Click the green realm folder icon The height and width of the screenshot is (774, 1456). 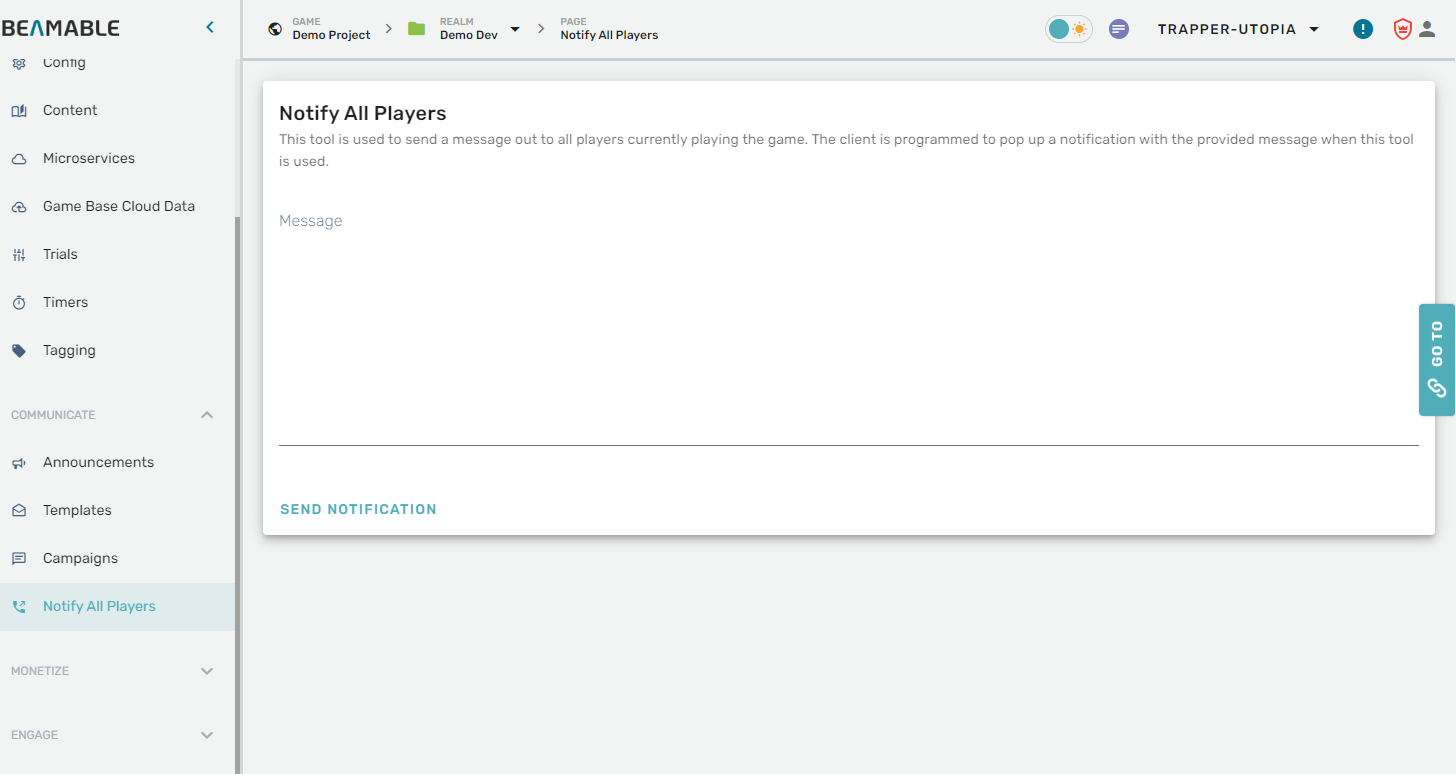click(x=417, y=29)
